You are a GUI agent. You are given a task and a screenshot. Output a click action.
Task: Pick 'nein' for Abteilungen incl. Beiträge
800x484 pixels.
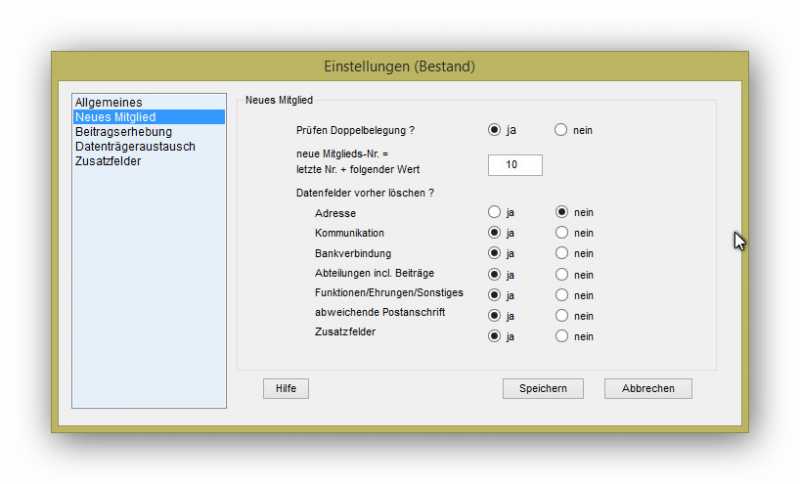click(x=561, y=275)
